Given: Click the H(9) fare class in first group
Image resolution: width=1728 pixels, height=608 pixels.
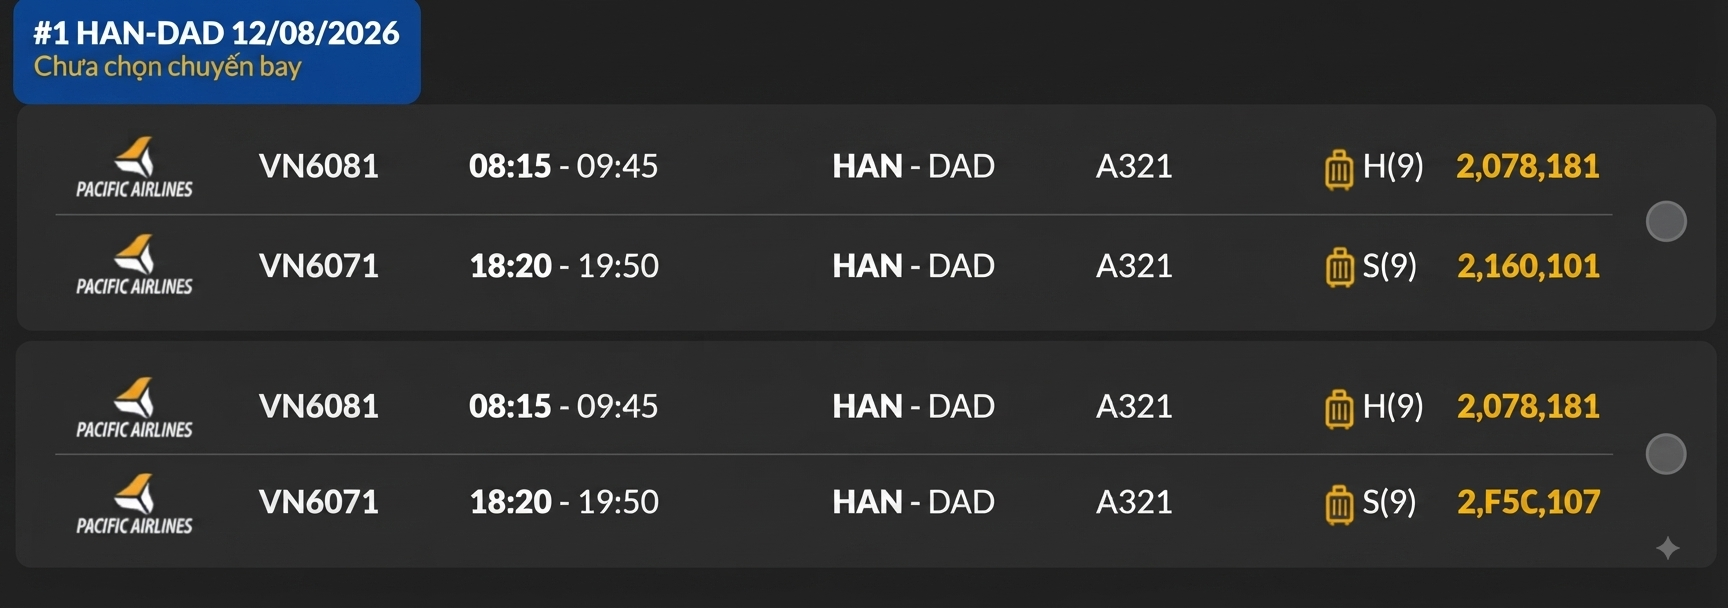Looking at the screenshot, I should [1393, 166].
